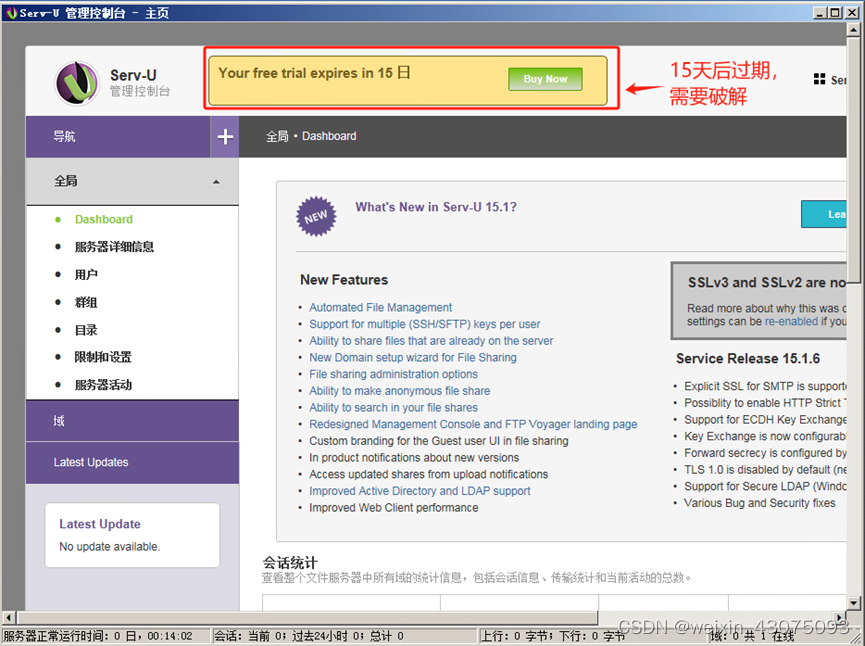Screen dimensions: 865x646
Task: Open 限制和设置 in the sidebar
Action: pos(103,357)
